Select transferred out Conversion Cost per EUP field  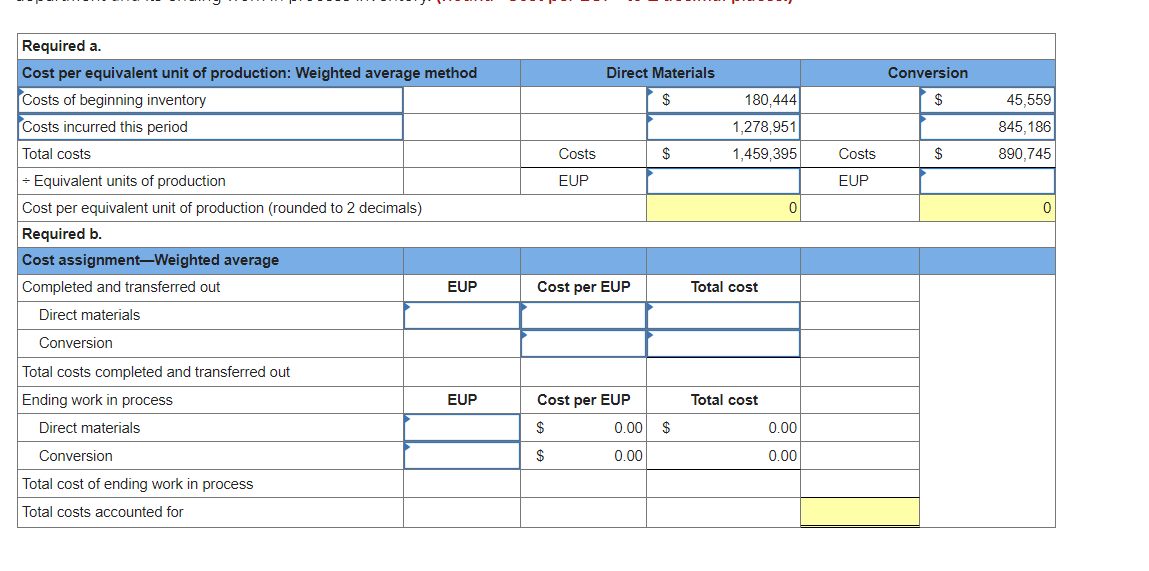point(583,343)
